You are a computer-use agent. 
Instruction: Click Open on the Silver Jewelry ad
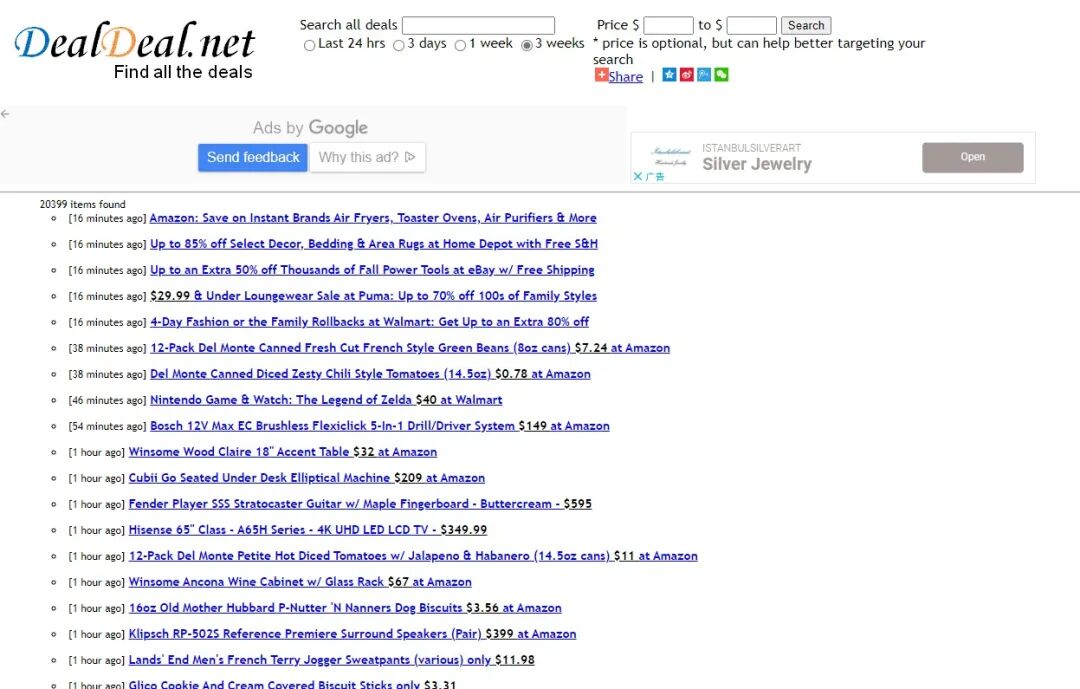(973, 157)
